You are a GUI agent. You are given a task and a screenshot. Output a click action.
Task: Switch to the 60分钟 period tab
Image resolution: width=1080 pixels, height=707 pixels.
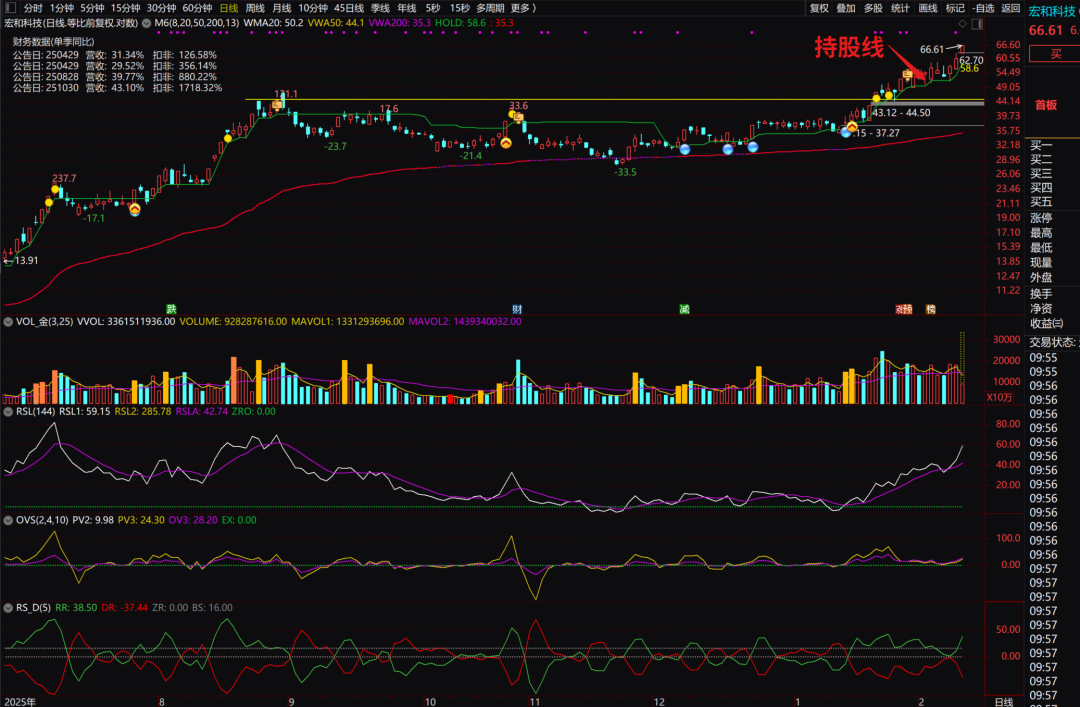coord(197,8)
